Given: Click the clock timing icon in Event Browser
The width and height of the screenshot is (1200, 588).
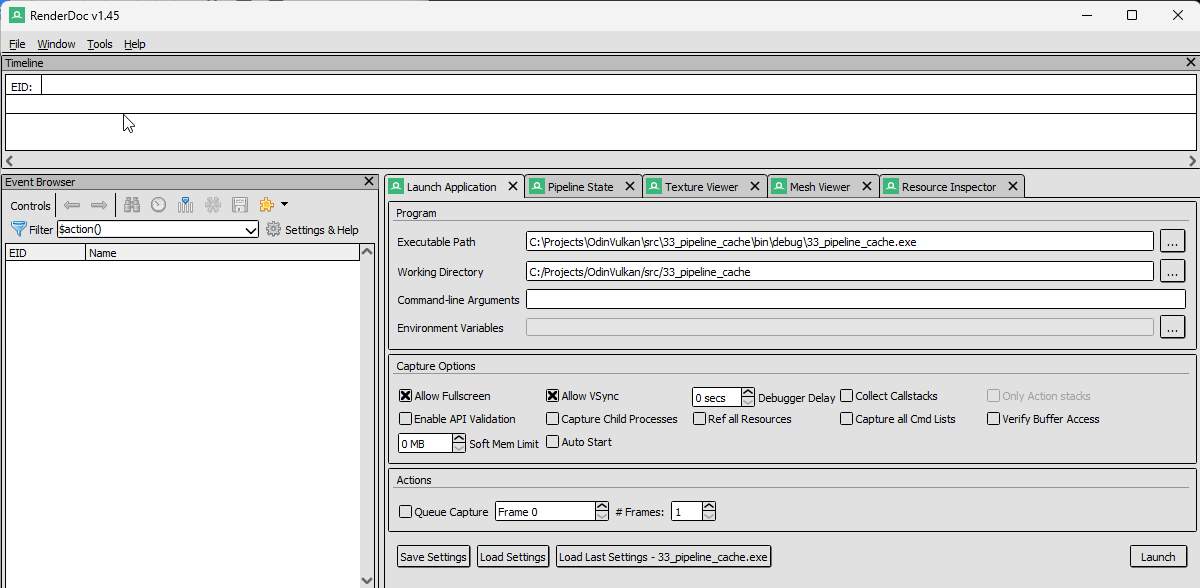Looking at the screenshot, I should 159,205.
